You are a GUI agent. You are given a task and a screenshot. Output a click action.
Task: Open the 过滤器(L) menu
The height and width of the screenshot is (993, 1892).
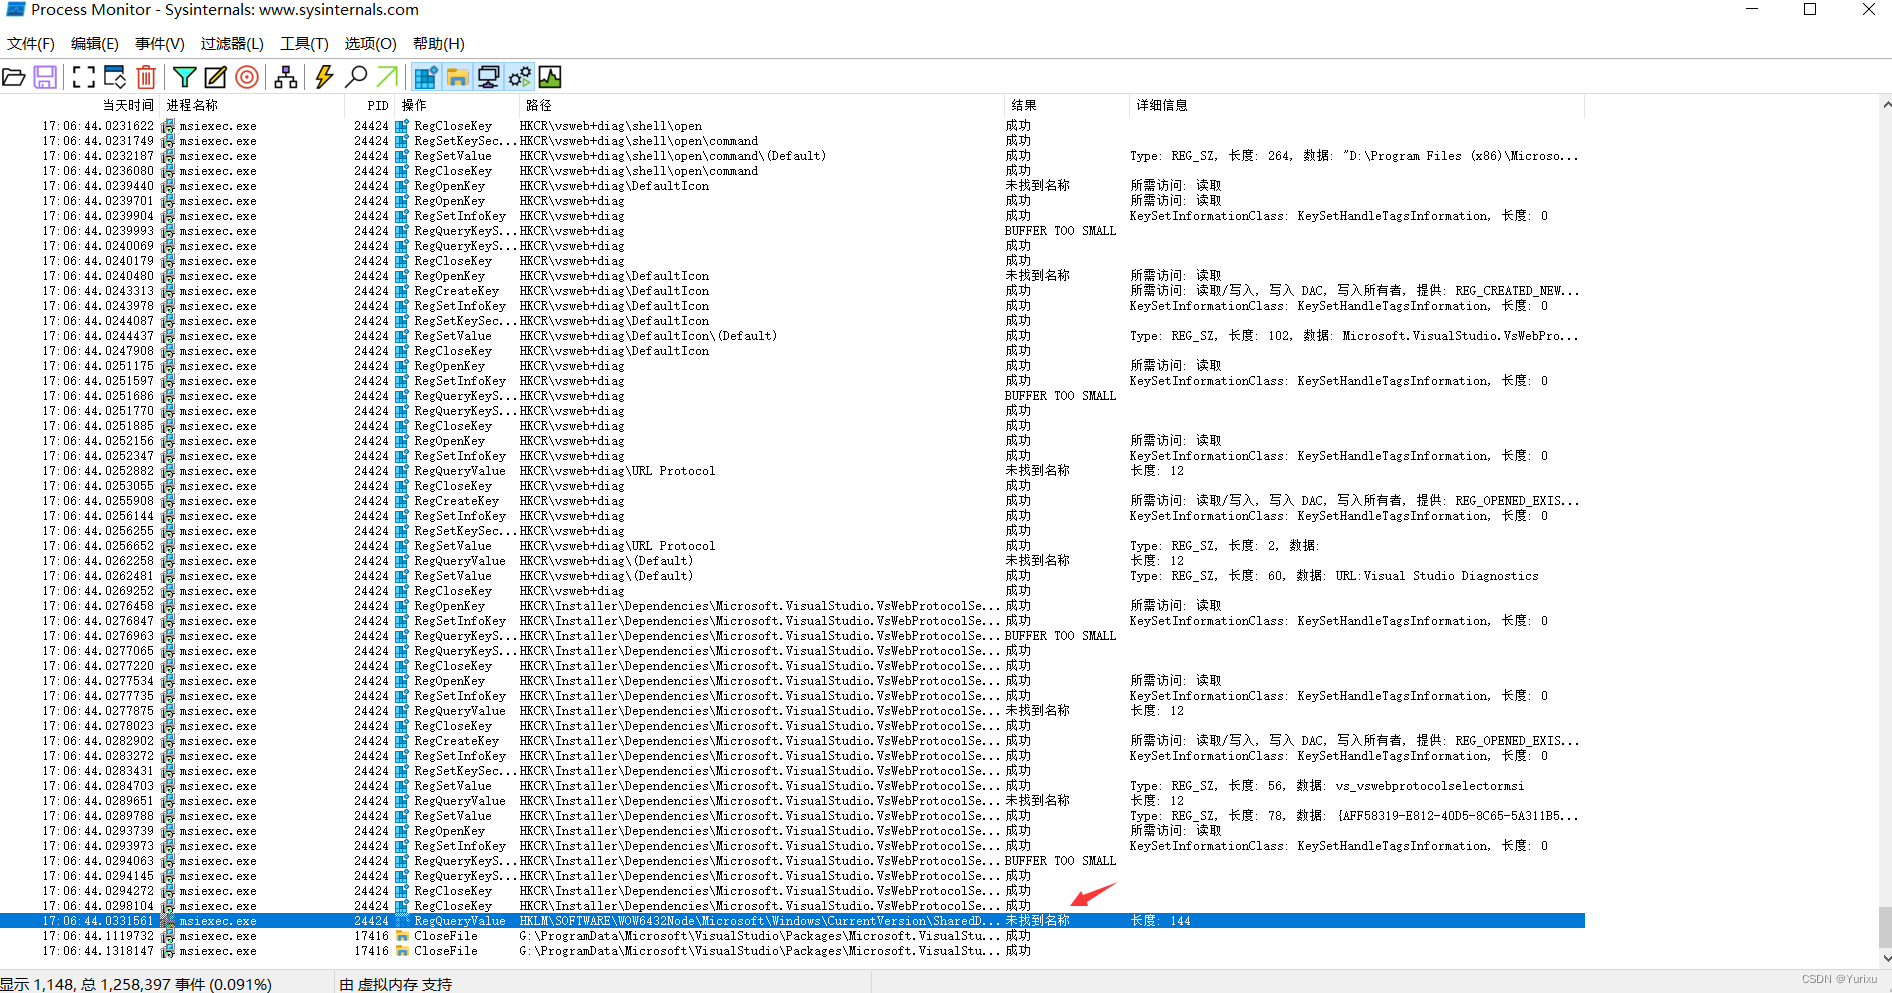click(x=232, y=44)
